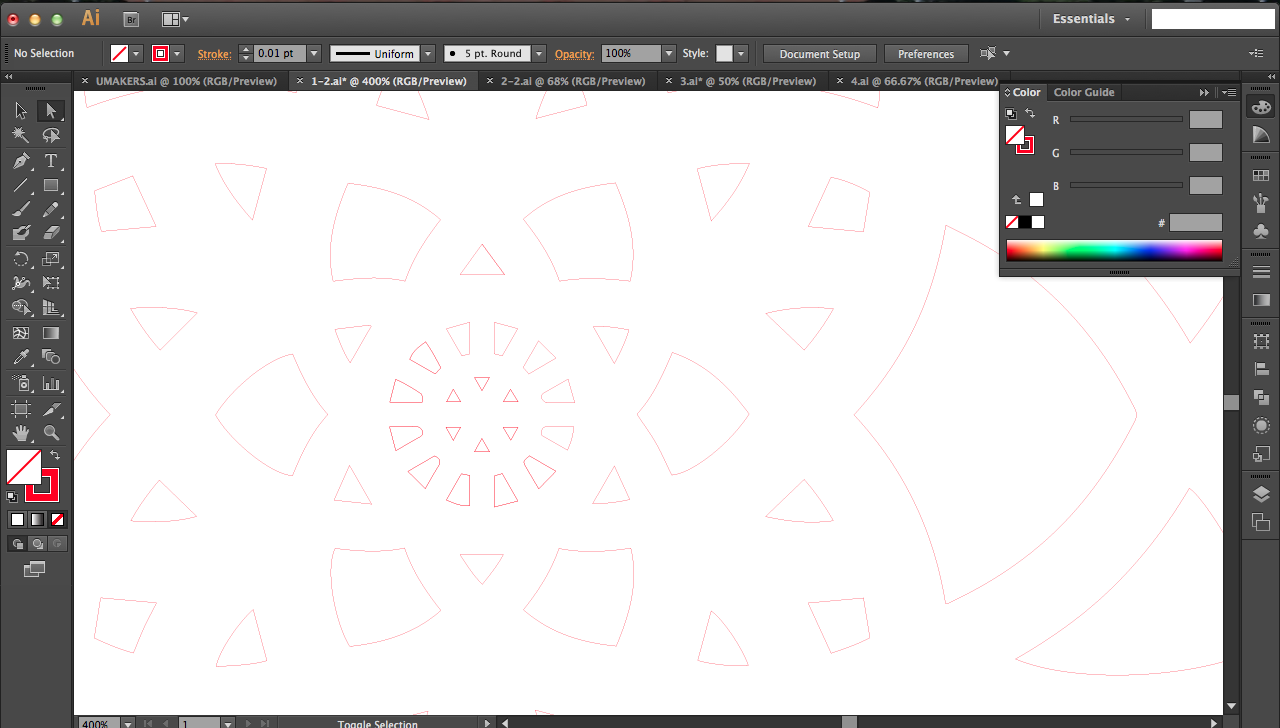Viewport: 1280px width, 728px height.
Task: Select the Eyedropper tool
Action: click(21, 358)
